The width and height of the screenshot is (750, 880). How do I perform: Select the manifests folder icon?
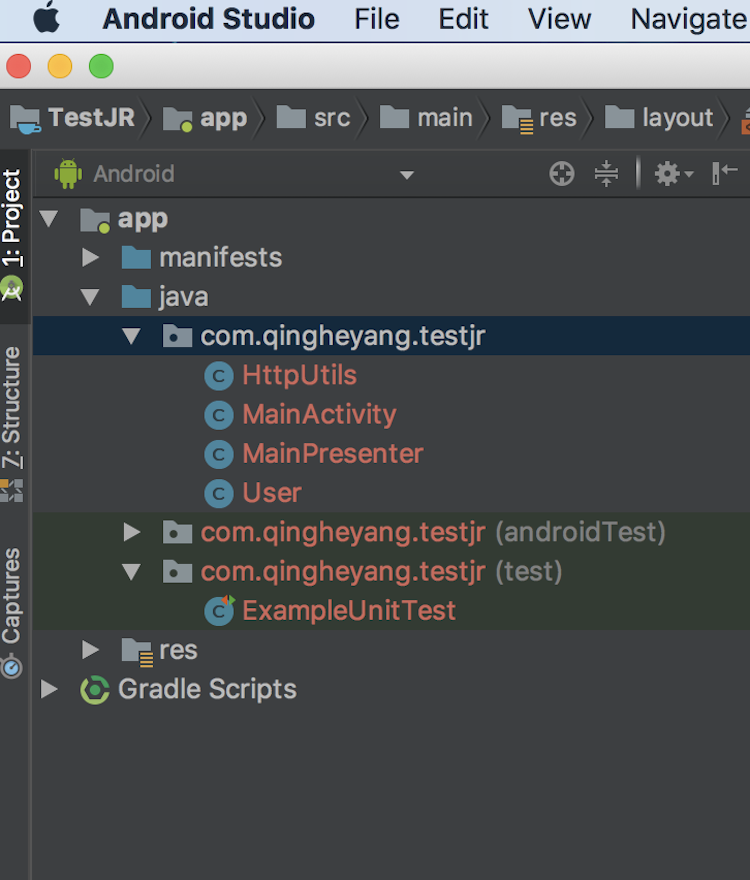pyautogui.click(x=136, y=258)
